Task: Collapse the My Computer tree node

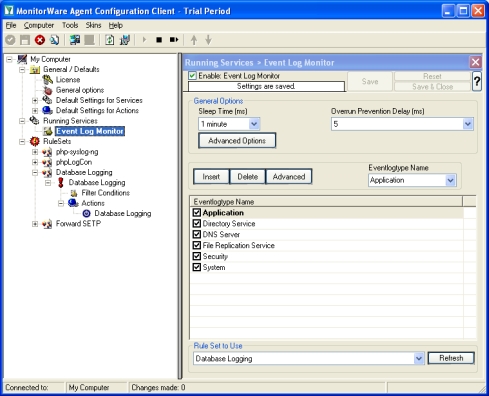Action: coord(9,59)
